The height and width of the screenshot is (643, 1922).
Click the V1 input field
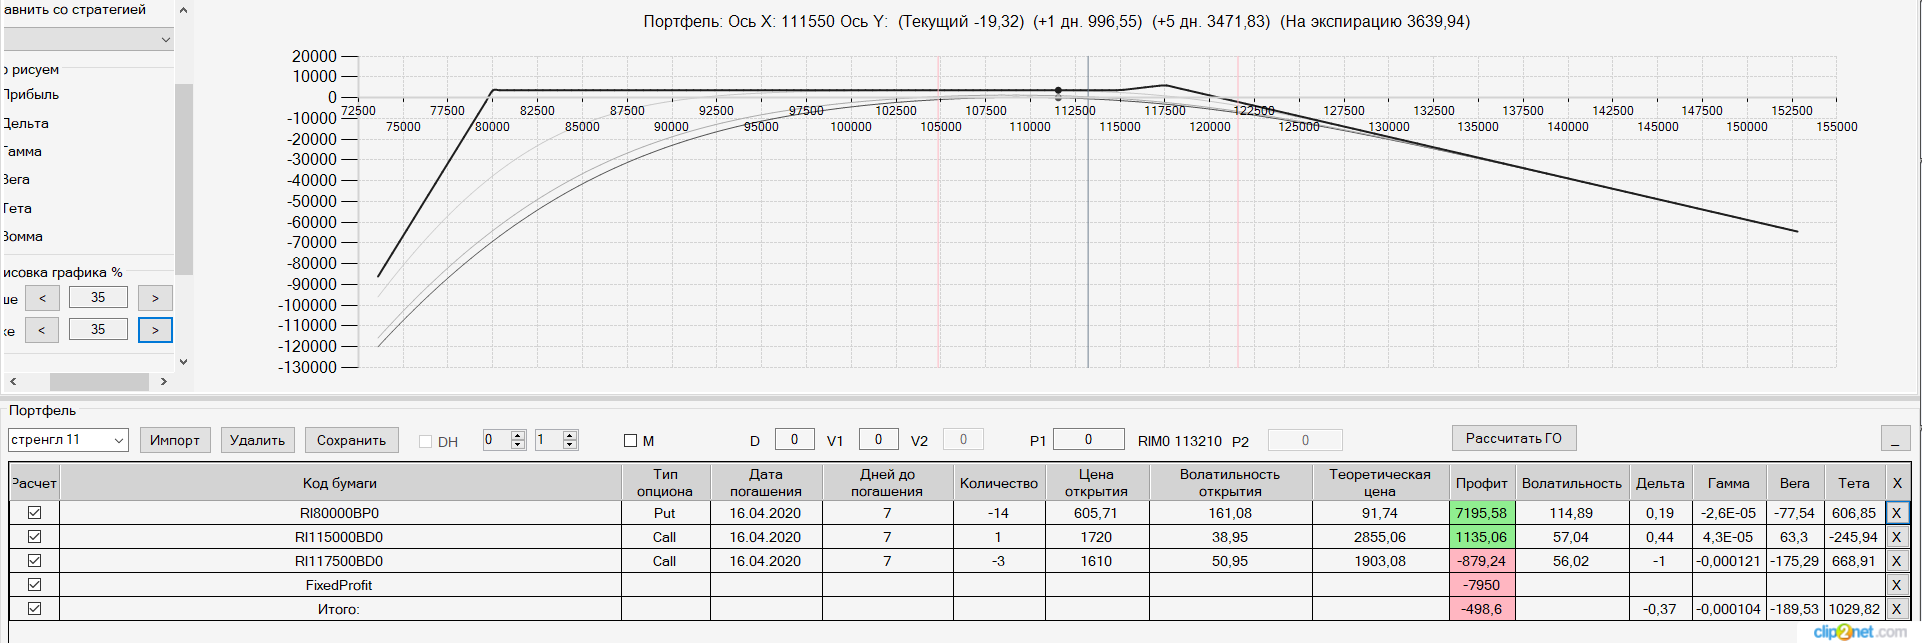coord(878,439)
